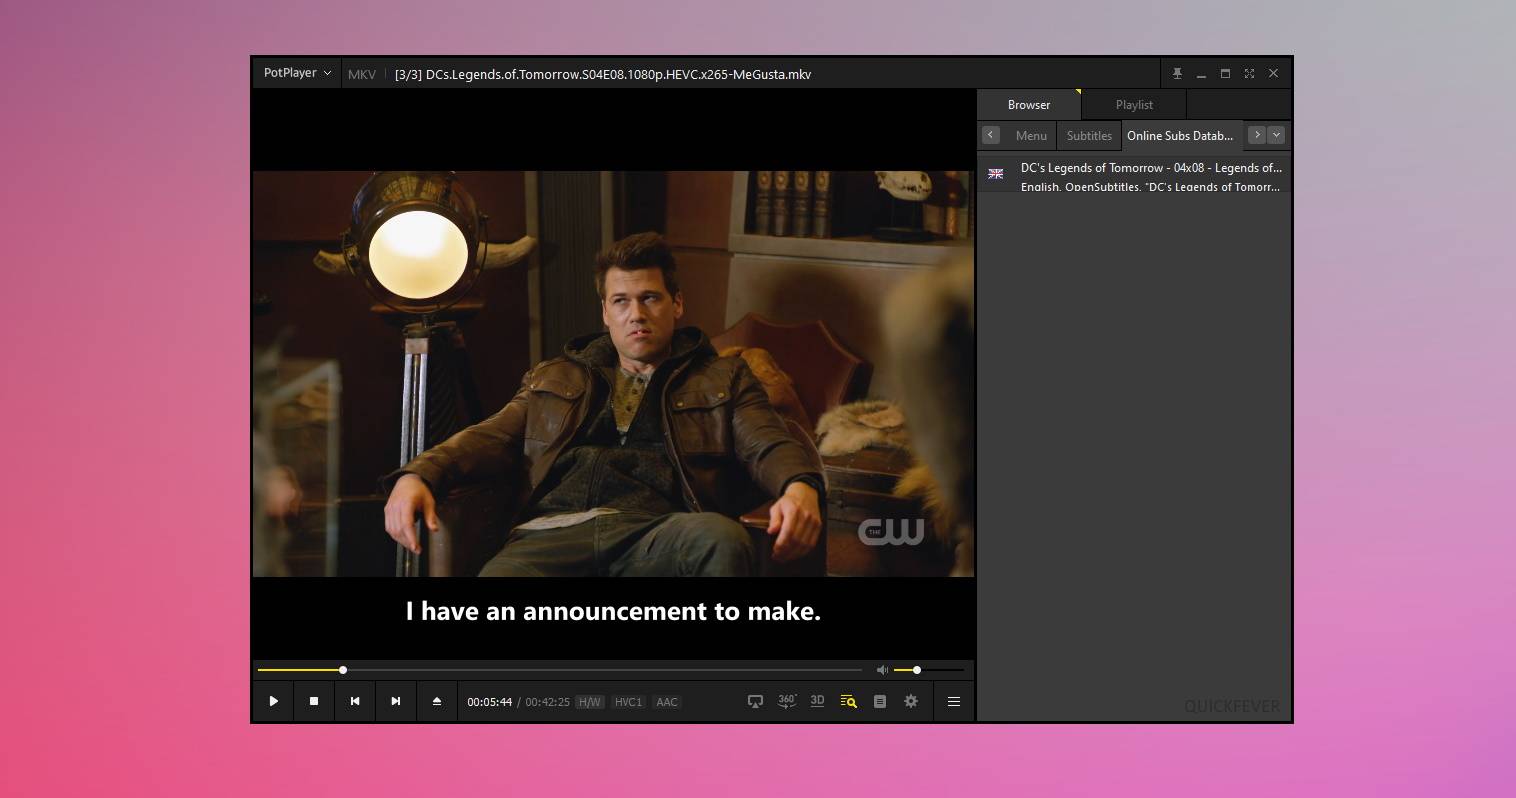Open the PotPlayer main menu dropdown
Screen dimensions: 1516x798
(x=297, y=73)
